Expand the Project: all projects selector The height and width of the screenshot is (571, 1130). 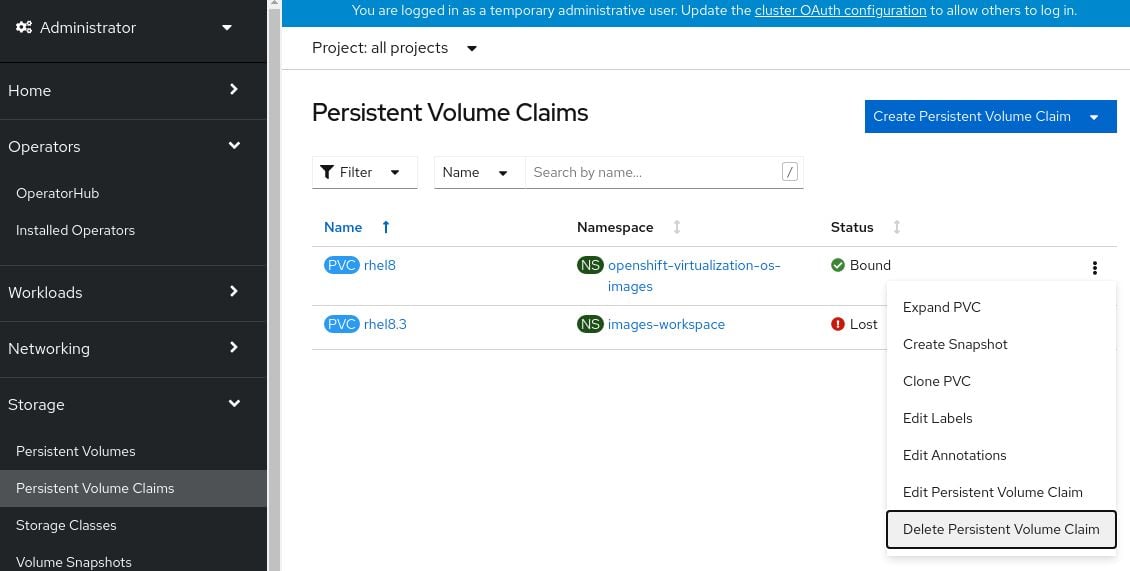[x=395, y=48]
